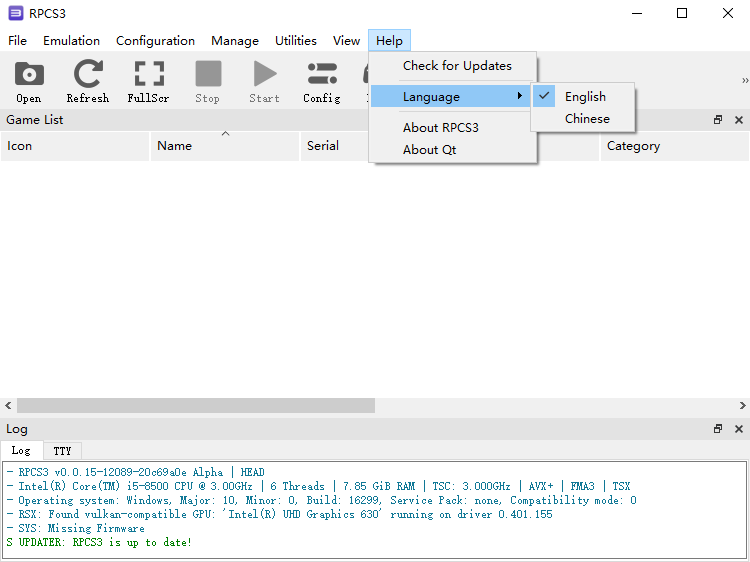750x562 pixels.
Task: Click the Open toolbar icon
Action: [29, 81]
